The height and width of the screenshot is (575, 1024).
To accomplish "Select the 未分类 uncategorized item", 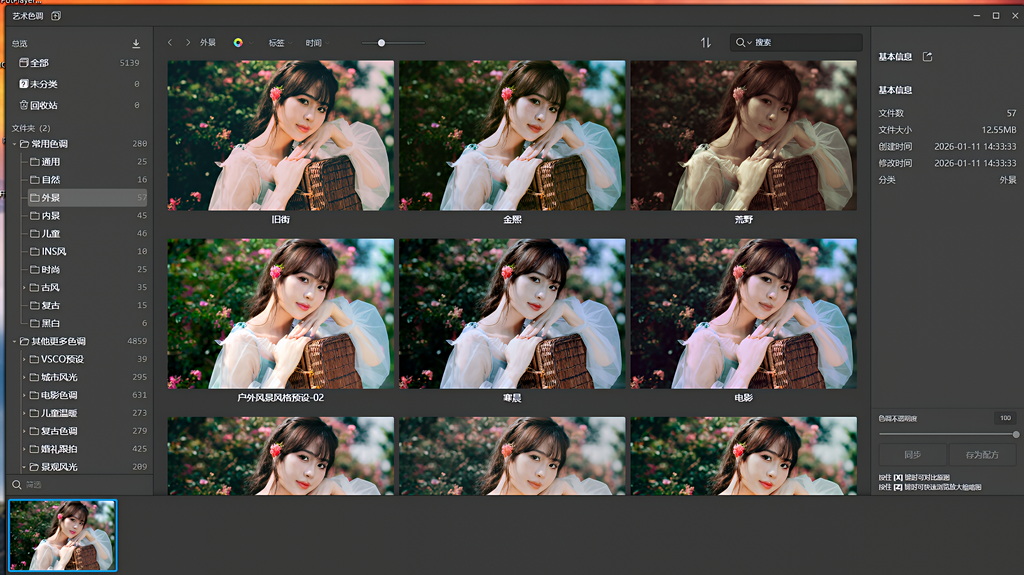I will click(43, 84).
